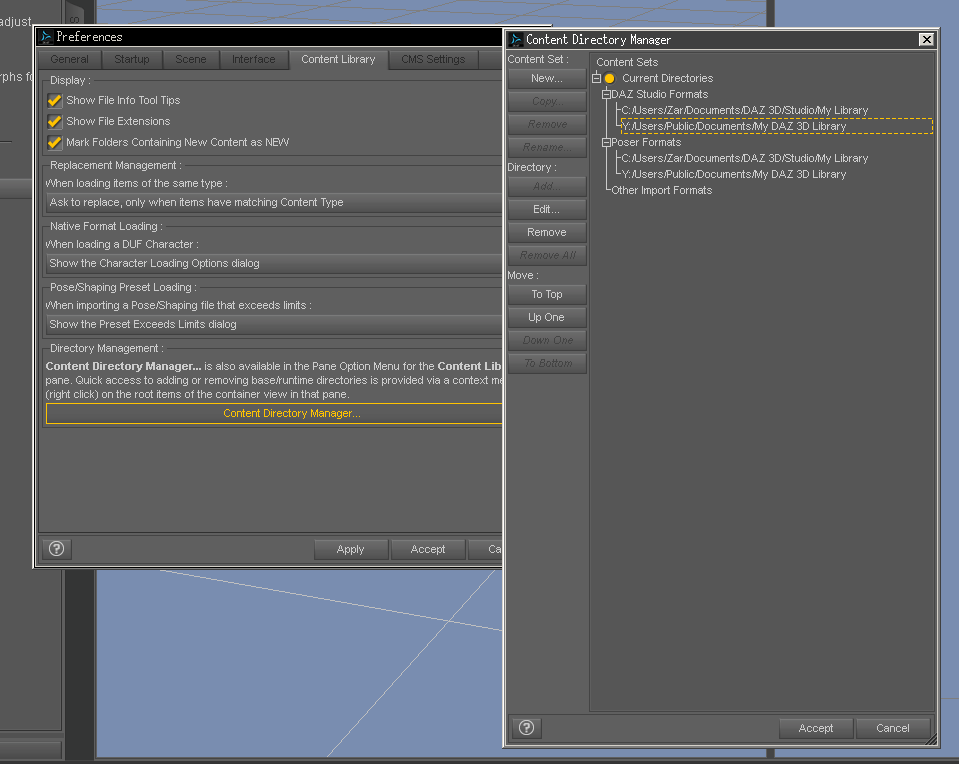Click Accept in the Preferences dialog
The height and width of the screenshot is (764, 959).
click(428, 549)
